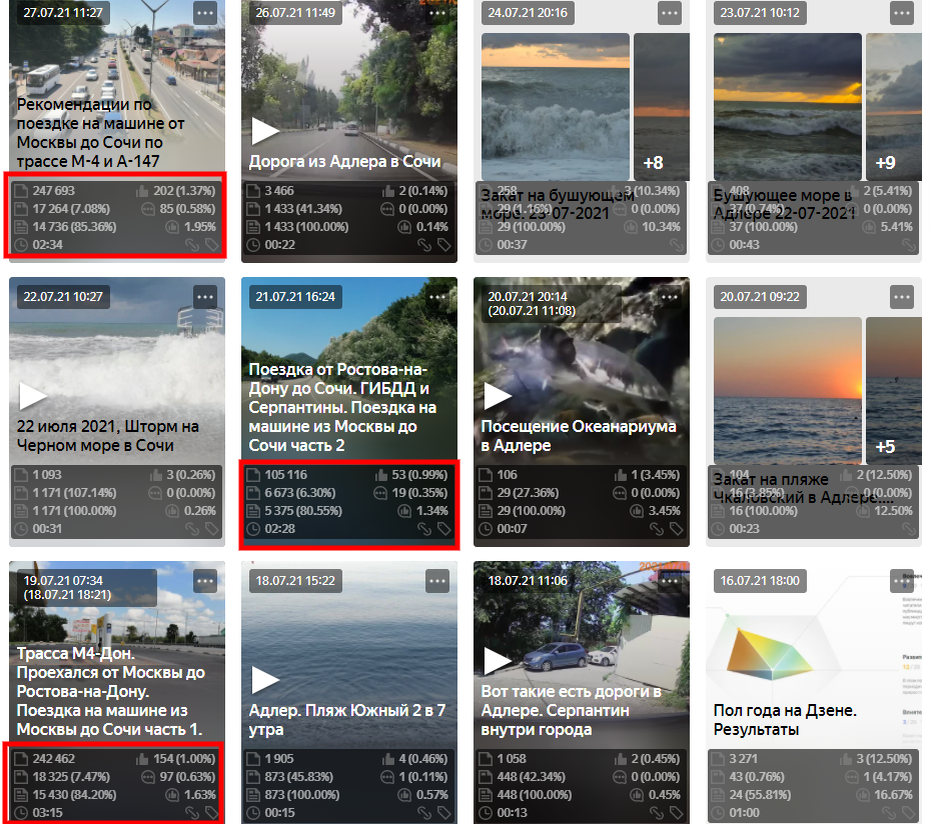The height and width of the screenshot is (824, 930).
Task: Open three-dot menu on 19.07.21 07:34 card
Action: click(x=205, y=581)
